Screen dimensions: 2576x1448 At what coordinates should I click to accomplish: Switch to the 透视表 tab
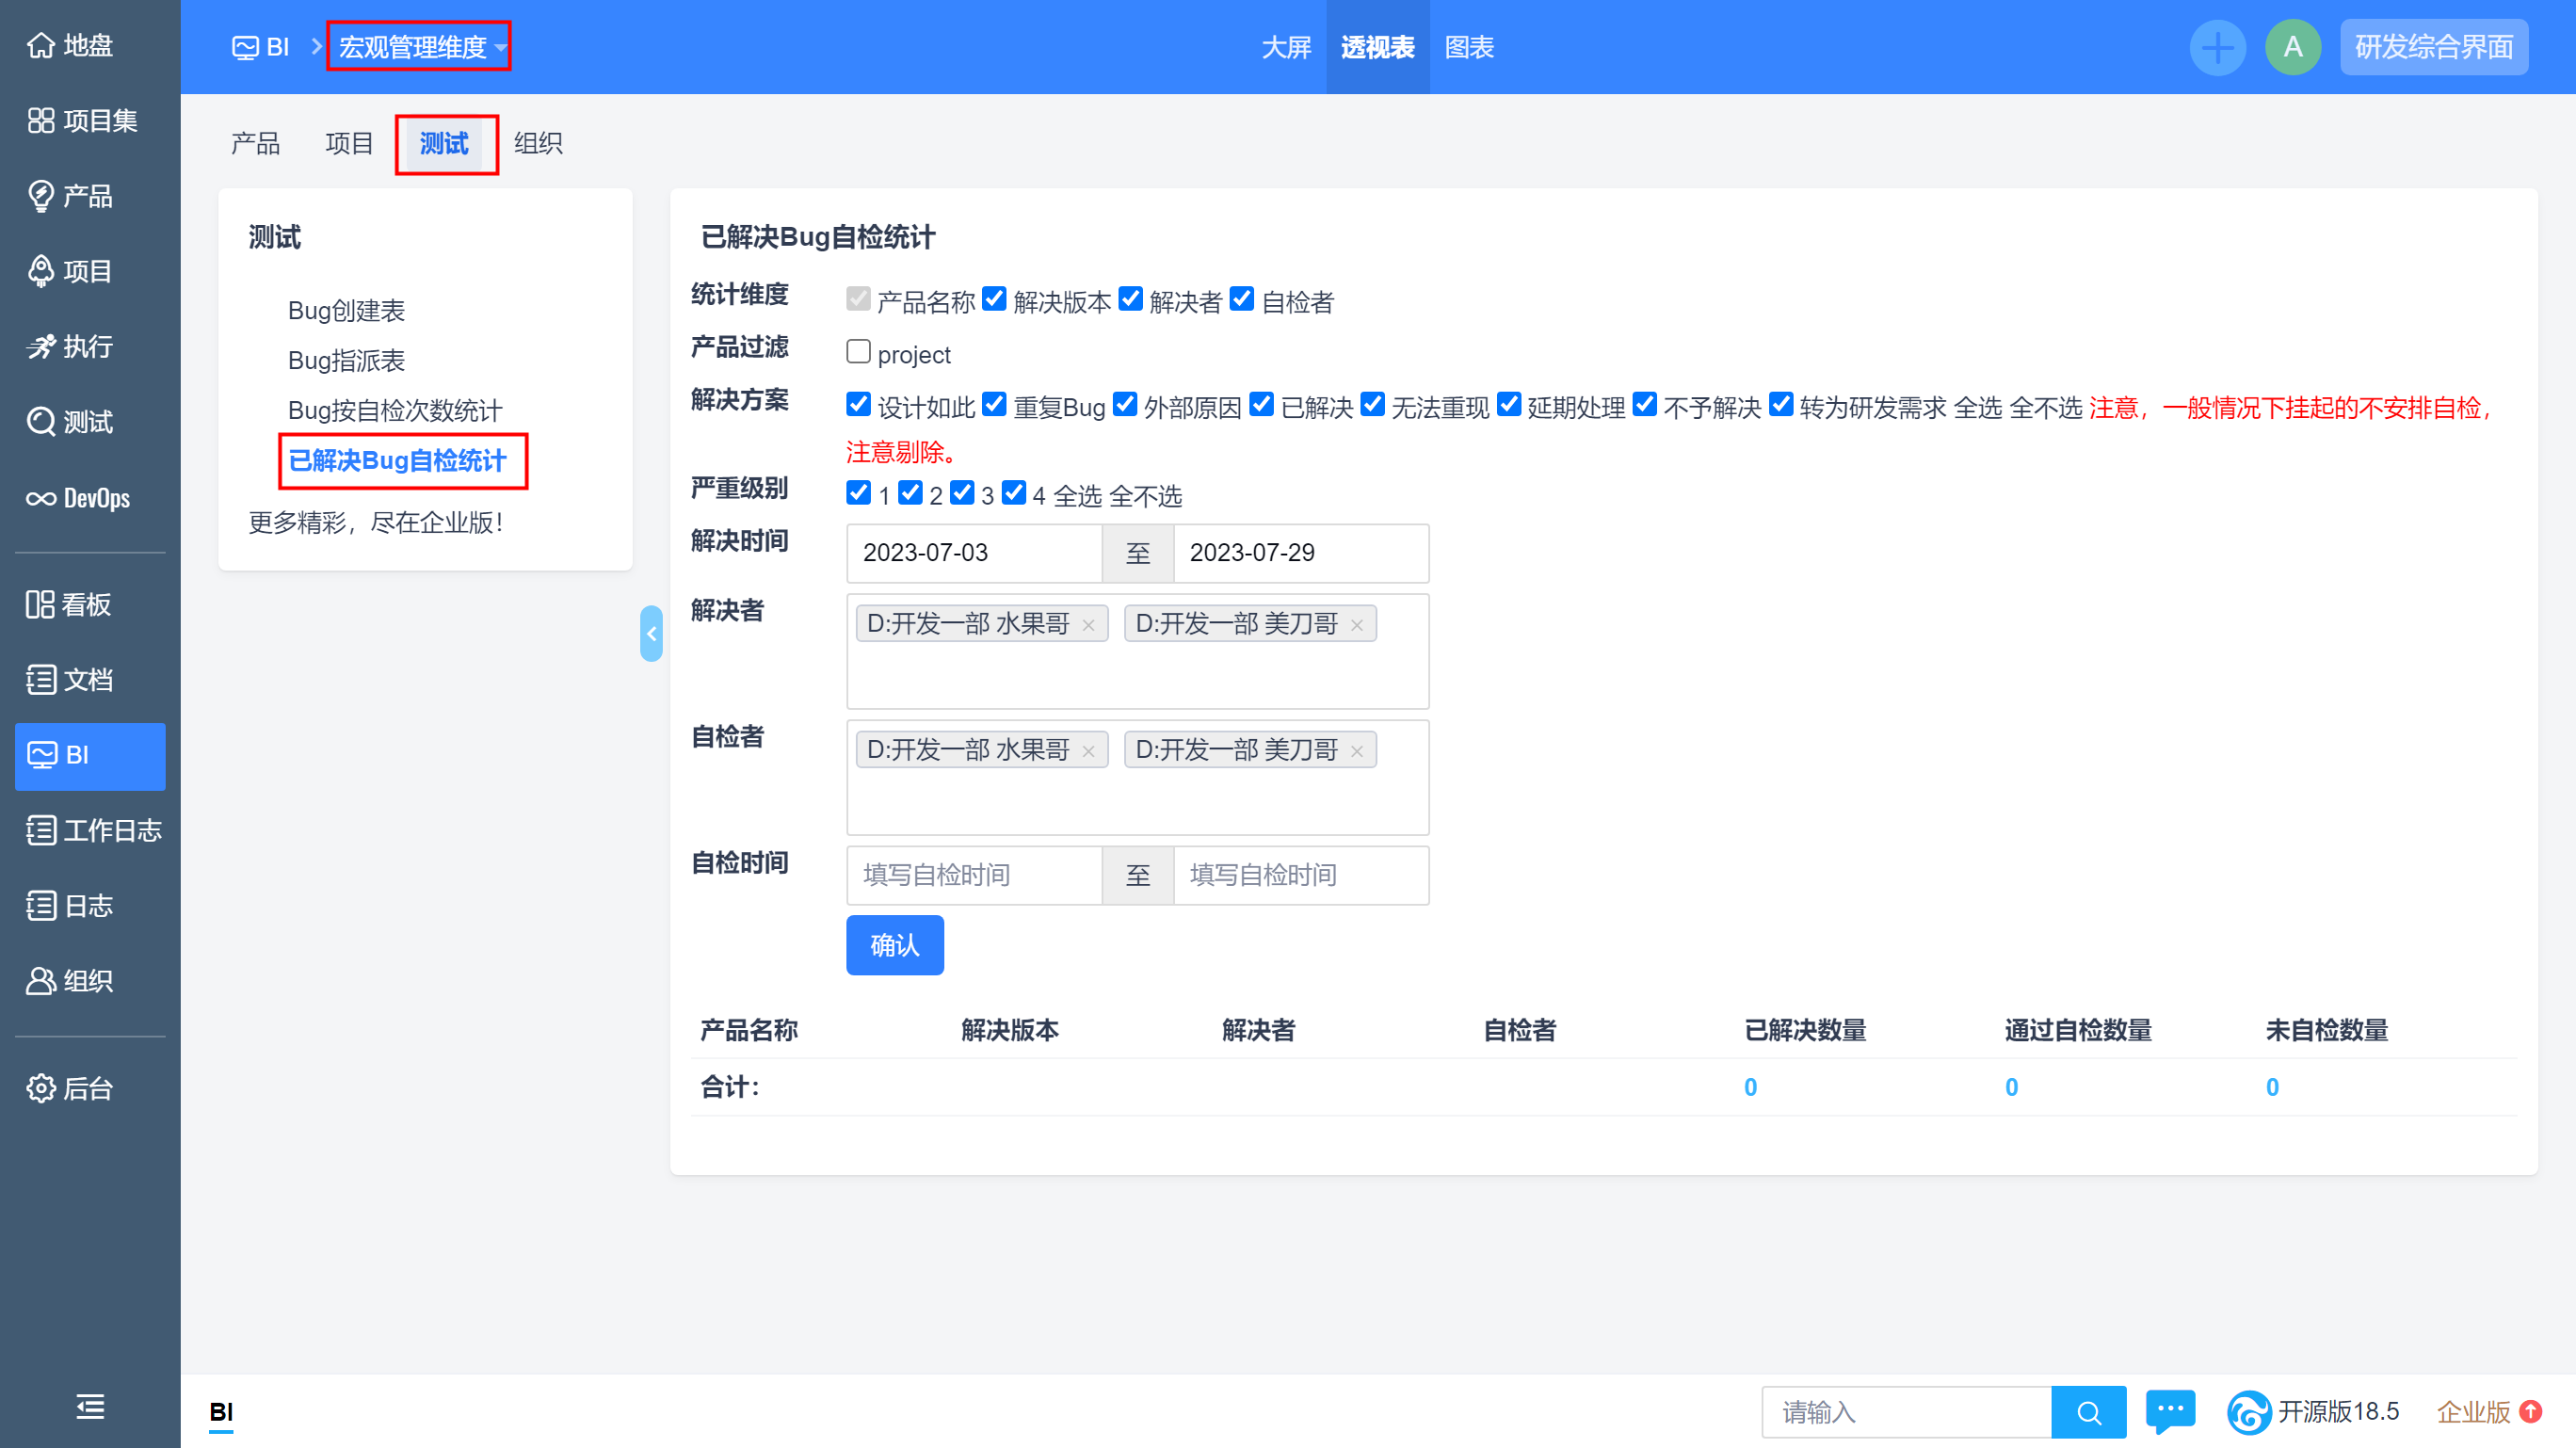(x=1377, y=47)
